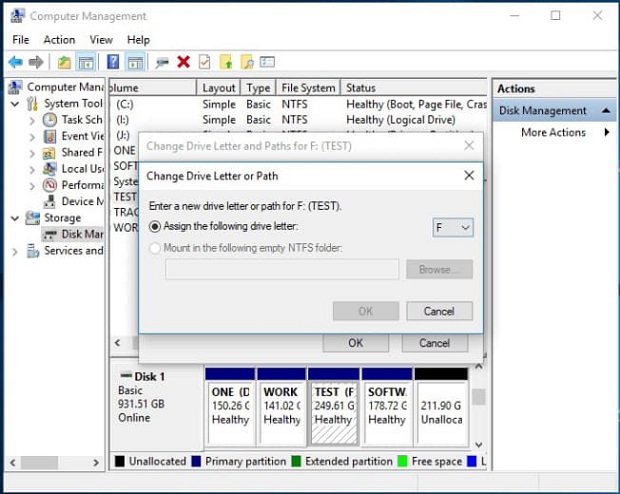The width and height of the screenshot is (620, 494).
Task: Click OK in Change Drive Letter and Paths dialog
Action: [x=355, y=343]
